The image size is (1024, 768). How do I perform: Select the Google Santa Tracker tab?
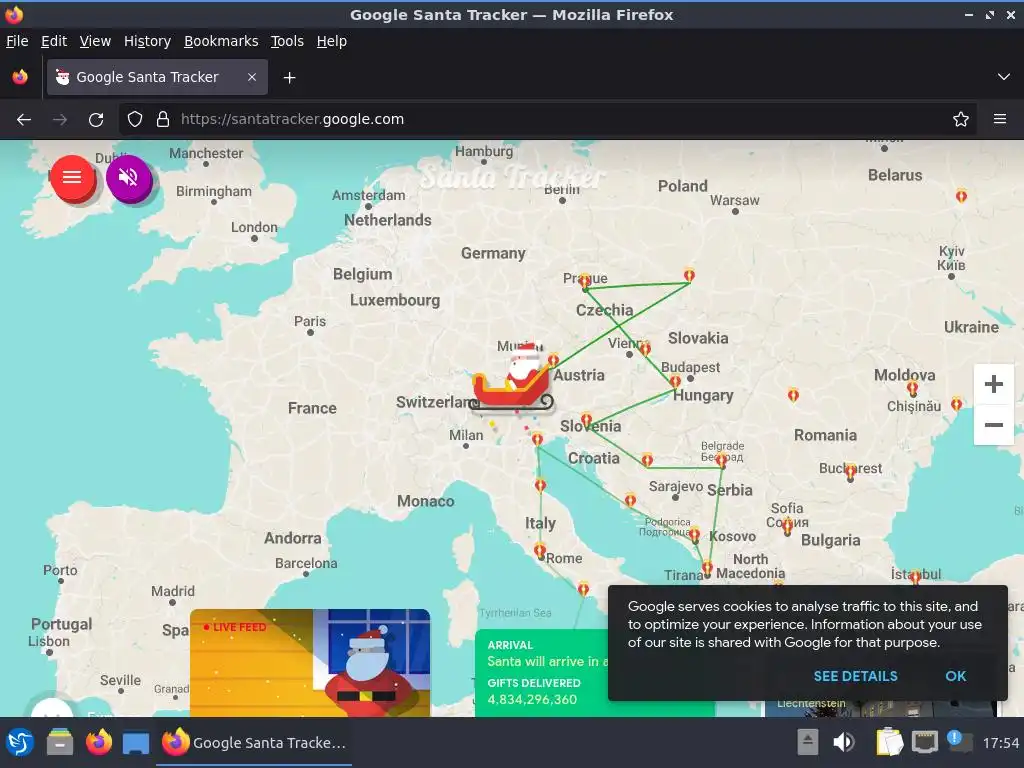coord(157,77)
